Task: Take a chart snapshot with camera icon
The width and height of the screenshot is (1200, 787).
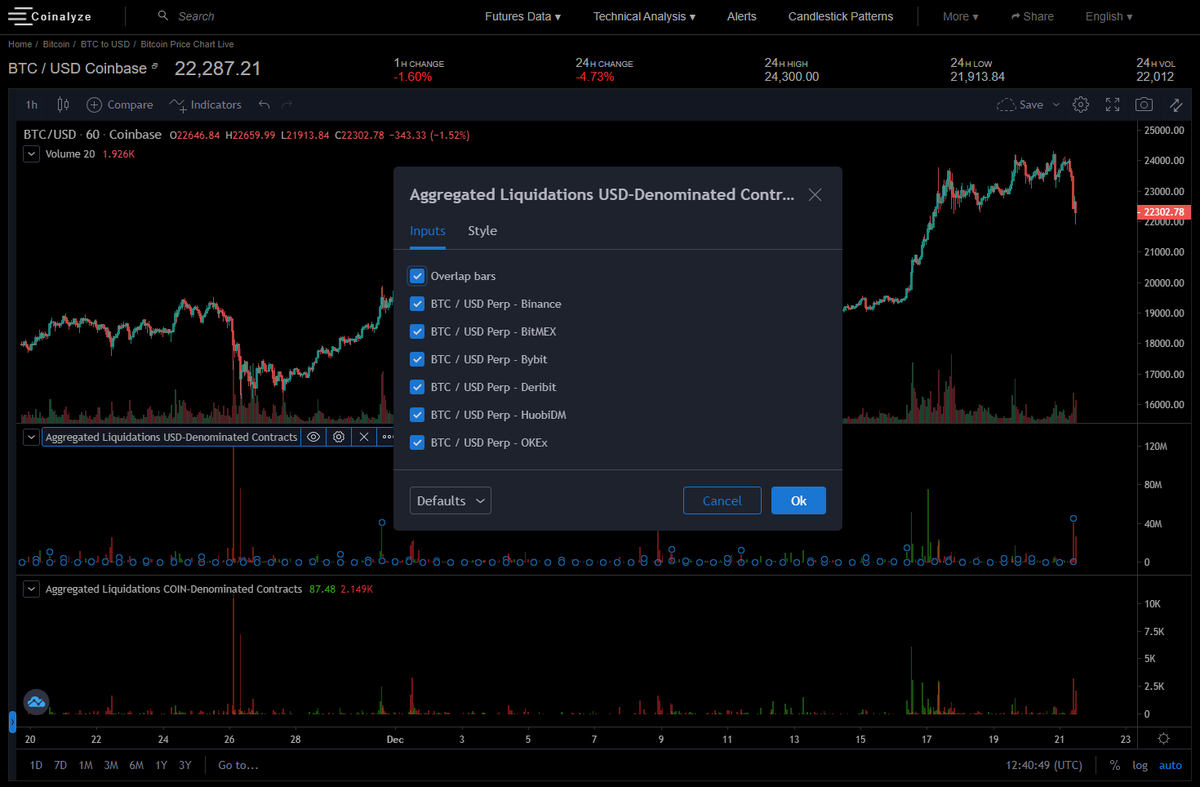Action: pyautogui.click(x=1144, y=104)
